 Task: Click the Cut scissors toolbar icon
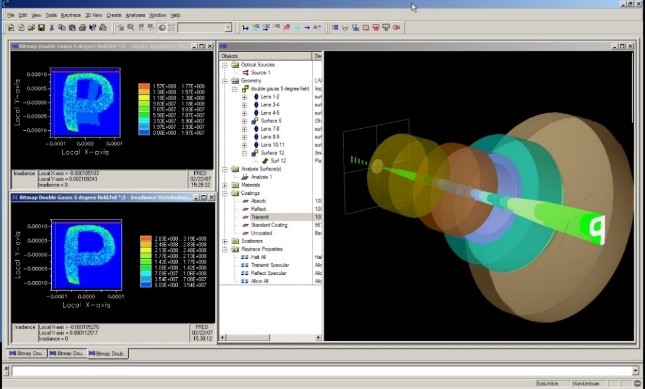[x=52, y=28]
